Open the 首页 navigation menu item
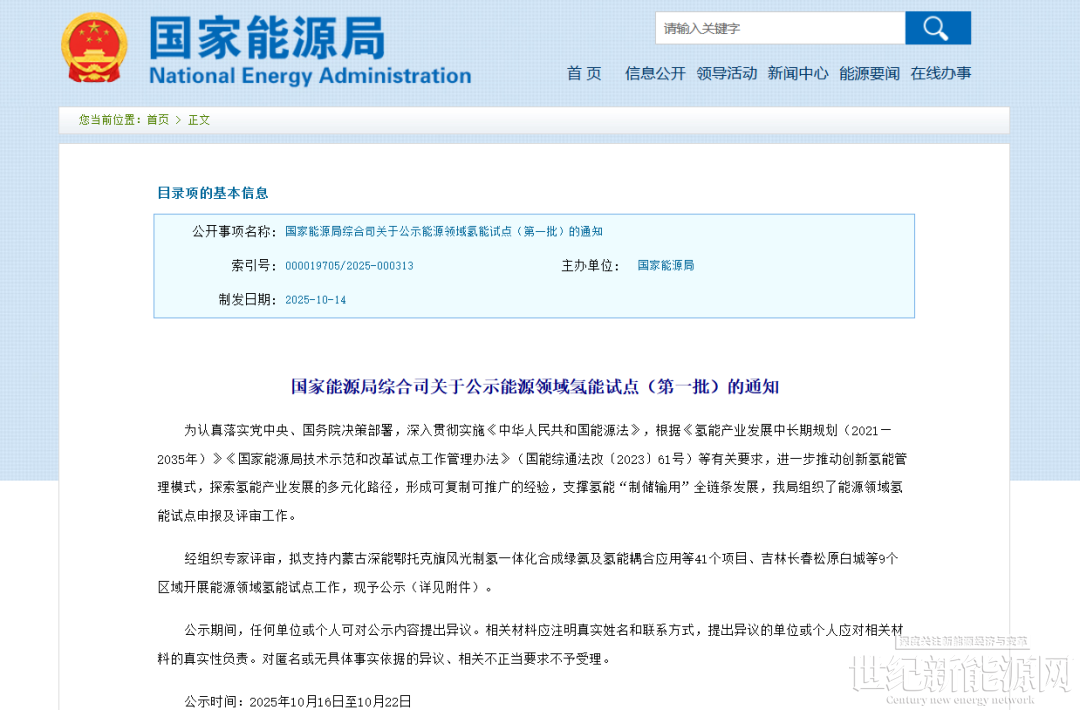This screenshot has width=1080, height=710. pos(584,73)
